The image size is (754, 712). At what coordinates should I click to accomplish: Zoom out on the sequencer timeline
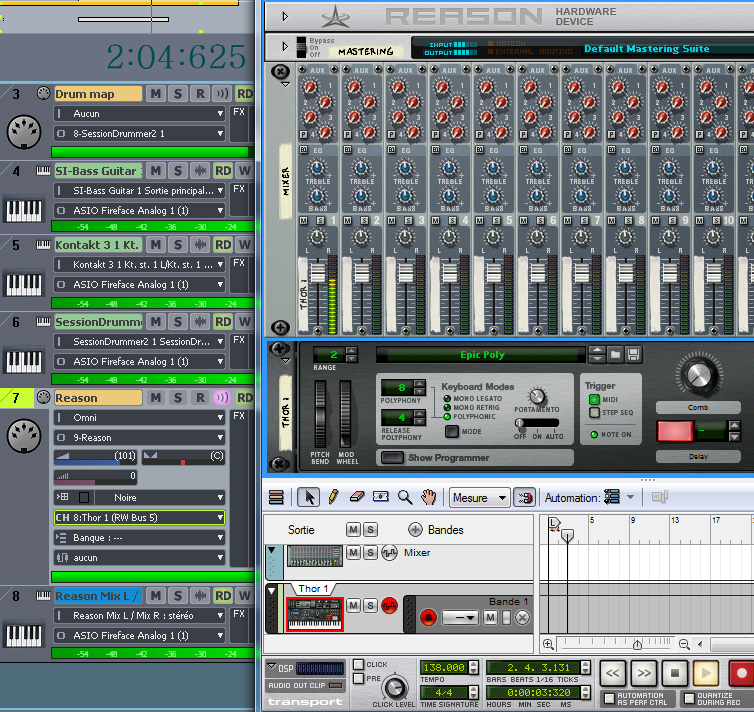[684, 644]
